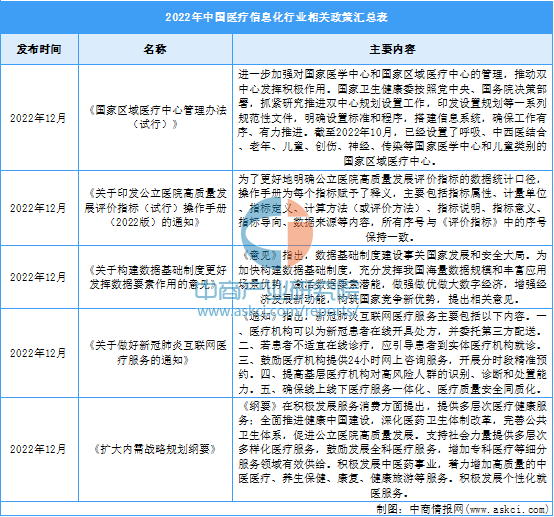This screenshot has width=554, height=517.
Task: Select the 发布时间 column header
Action: tap(39, 49)
